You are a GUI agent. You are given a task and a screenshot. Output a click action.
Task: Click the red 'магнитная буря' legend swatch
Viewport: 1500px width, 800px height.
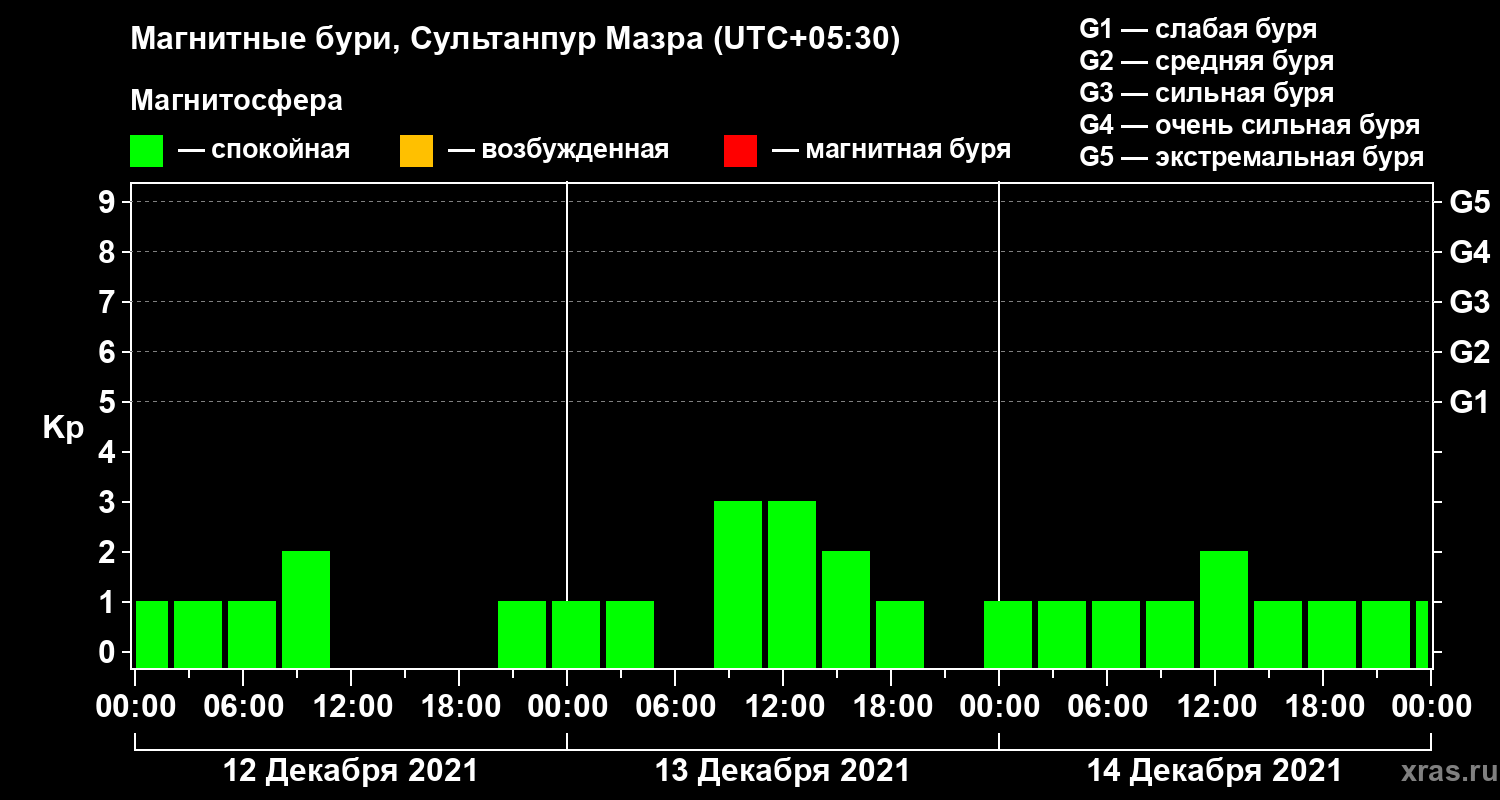[x=740, y=150]
